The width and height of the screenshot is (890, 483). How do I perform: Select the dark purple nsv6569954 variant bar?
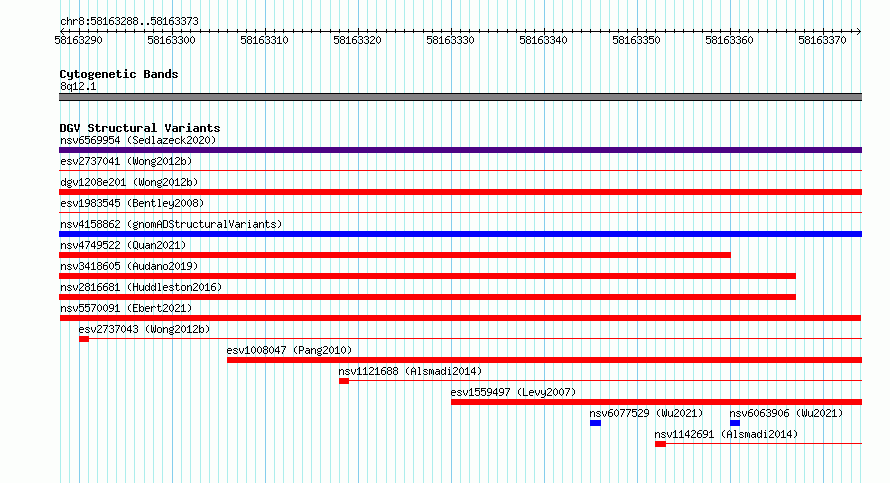[x=460, y=150]
